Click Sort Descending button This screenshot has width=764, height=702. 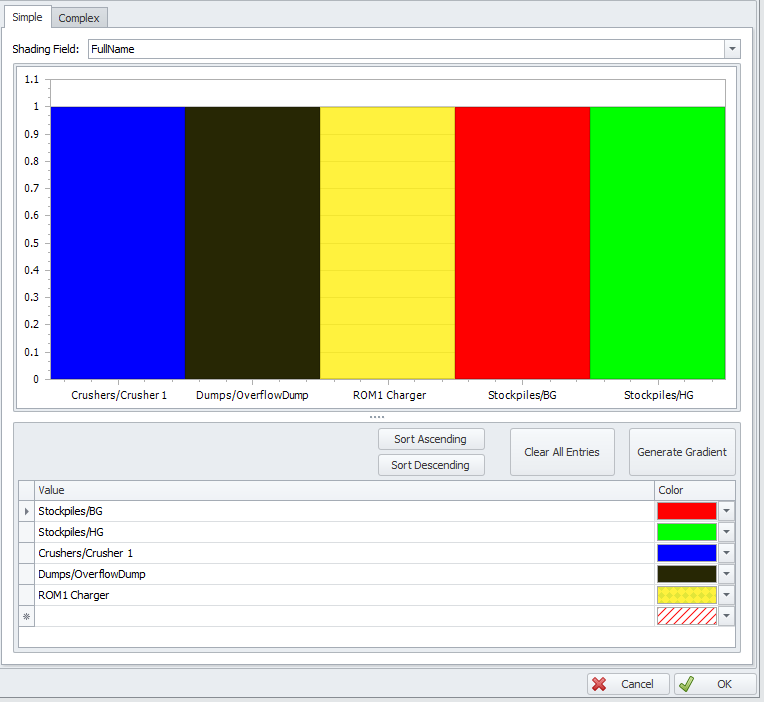[x=431, y=465]
